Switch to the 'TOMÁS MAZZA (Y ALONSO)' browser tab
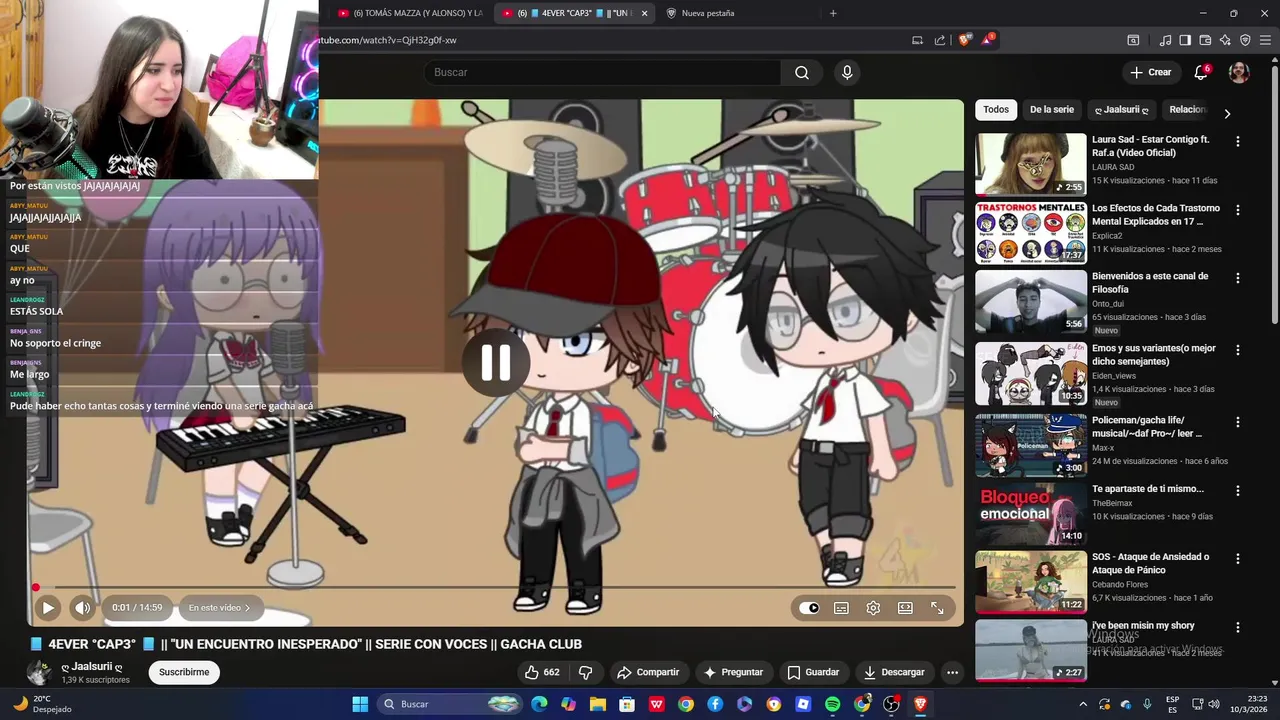The width and height of the screenshot is (1280, 720). click(410, 13)
